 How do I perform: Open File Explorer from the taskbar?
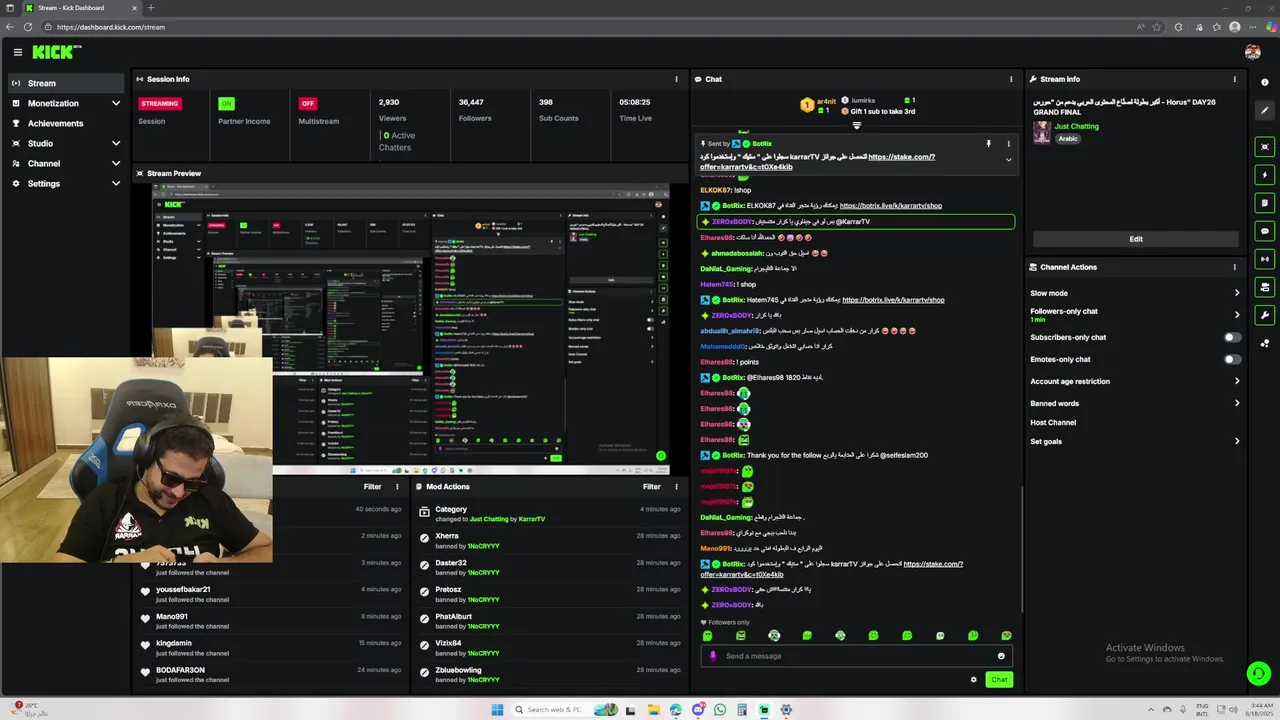point(654,710)
